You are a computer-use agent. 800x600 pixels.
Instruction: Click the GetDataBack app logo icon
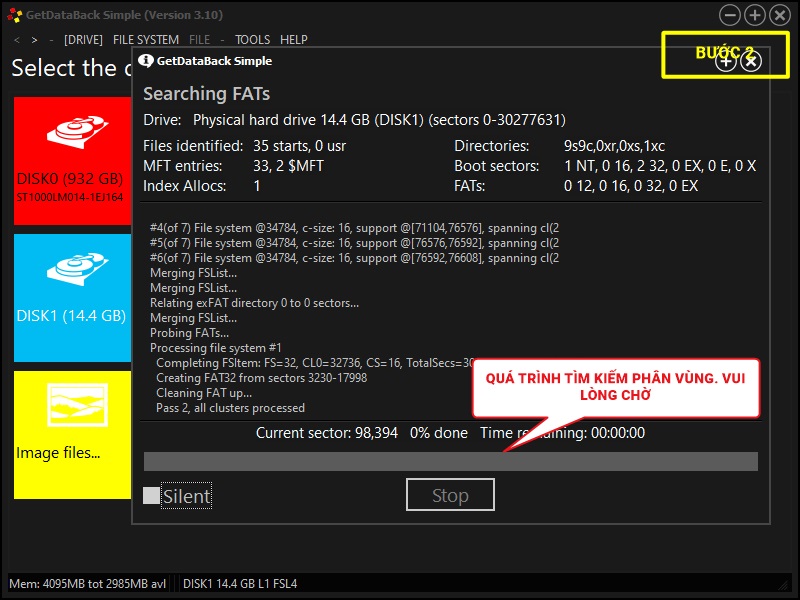tap(14, 15)
